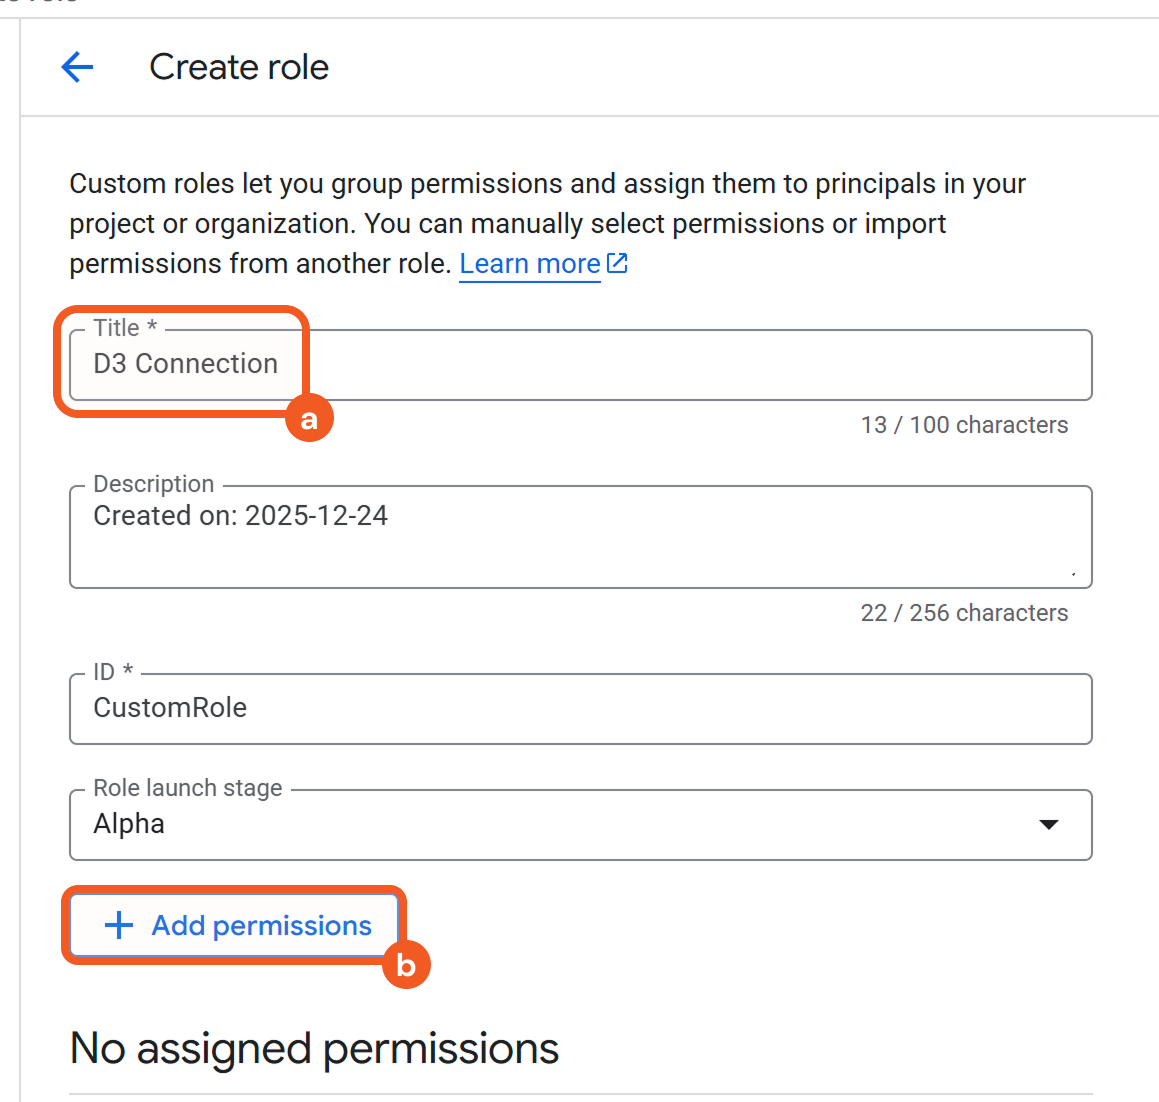Click the Create role page heading
Viewport: 1159px width, 1102px height.
click(239, 67)
